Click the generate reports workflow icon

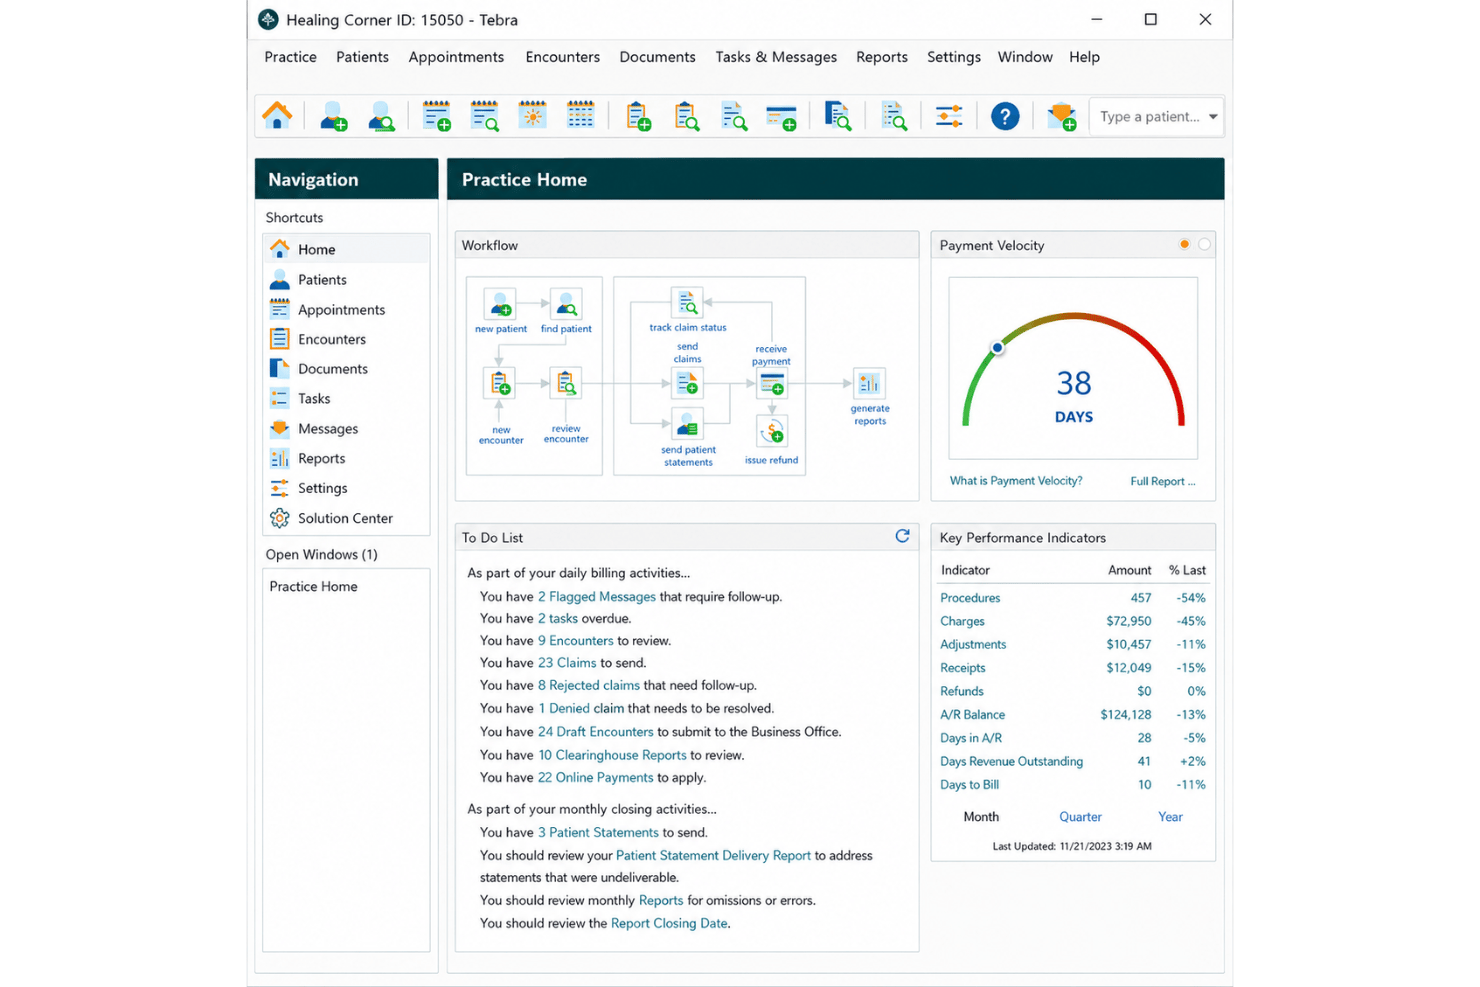(869, 383)
